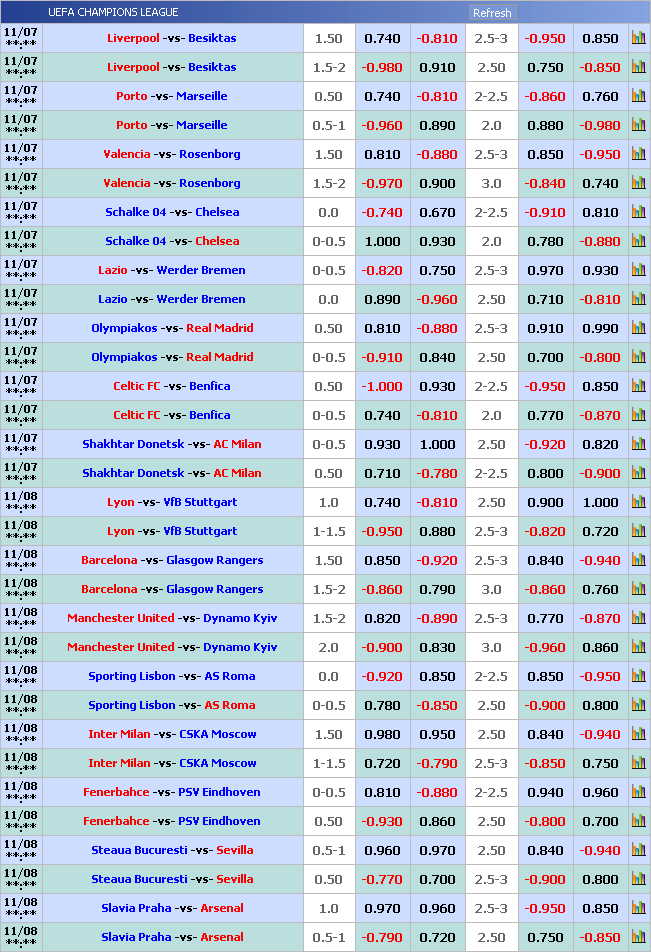Click 0.970 odds in Lazio vs Werder Bremen row
The height and width of the screenshot is (952, 651).
pyautogui.click(x=545, y=271)
